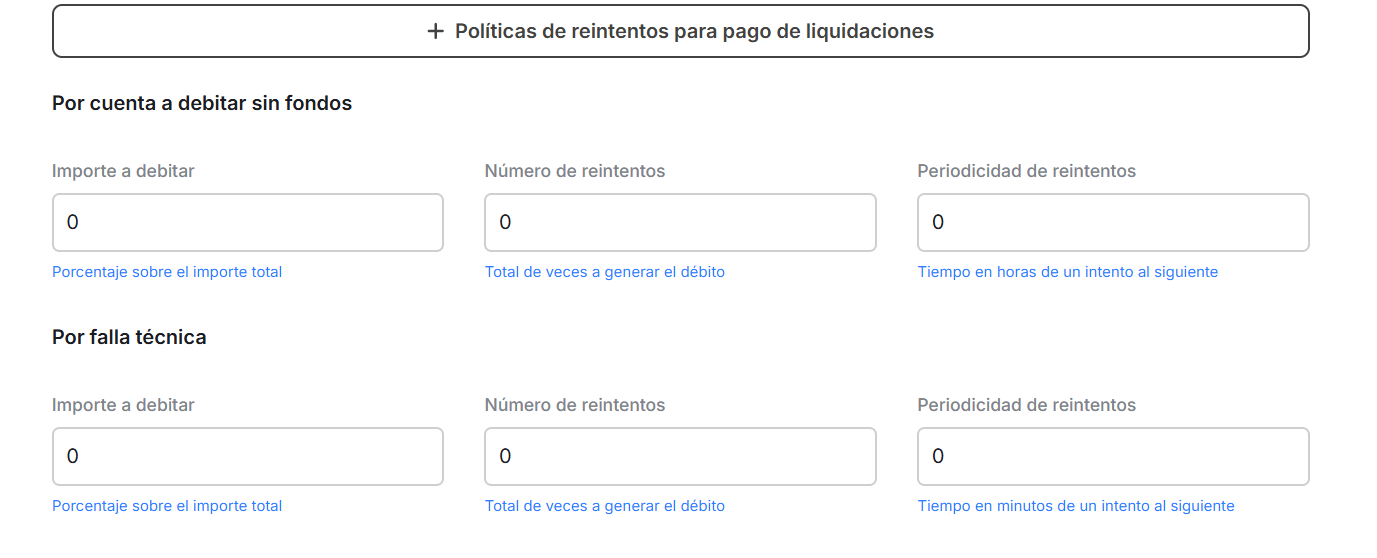Click Porcentaje sobre el importe total hint, falla técnica
This screenshot has height=558, width=1377.
pyautogui.click(x=167, y=506)
